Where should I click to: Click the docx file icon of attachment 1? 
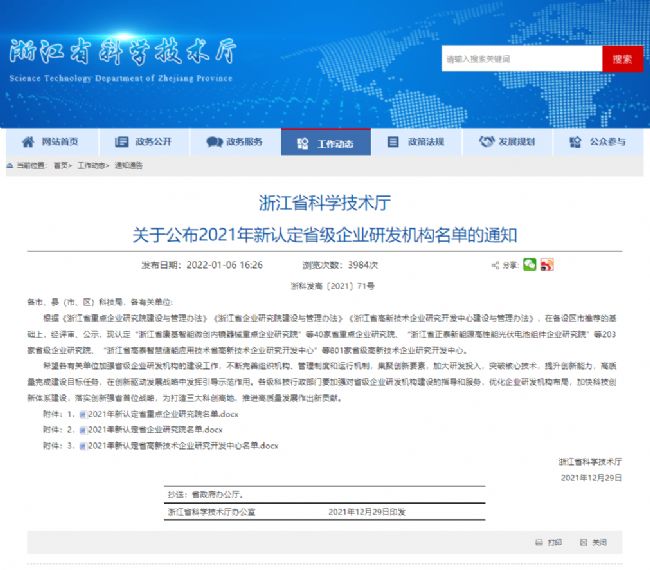point(82,414)
